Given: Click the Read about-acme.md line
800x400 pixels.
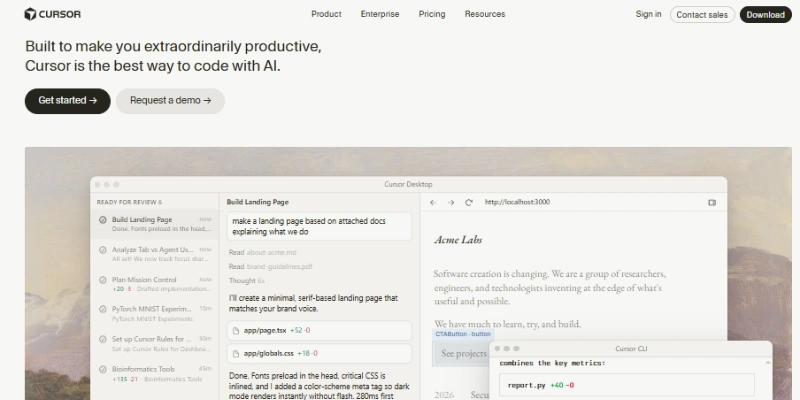Looking at the screenshot, I should 262,253.
